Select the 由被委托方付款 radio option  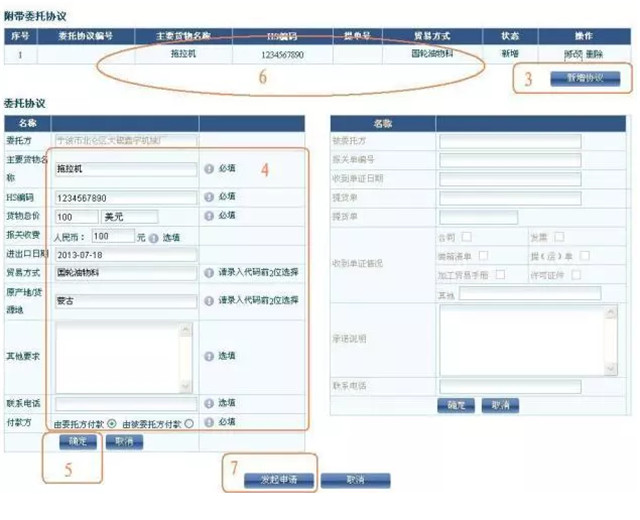pyautogui.click(x=188, y=423)
